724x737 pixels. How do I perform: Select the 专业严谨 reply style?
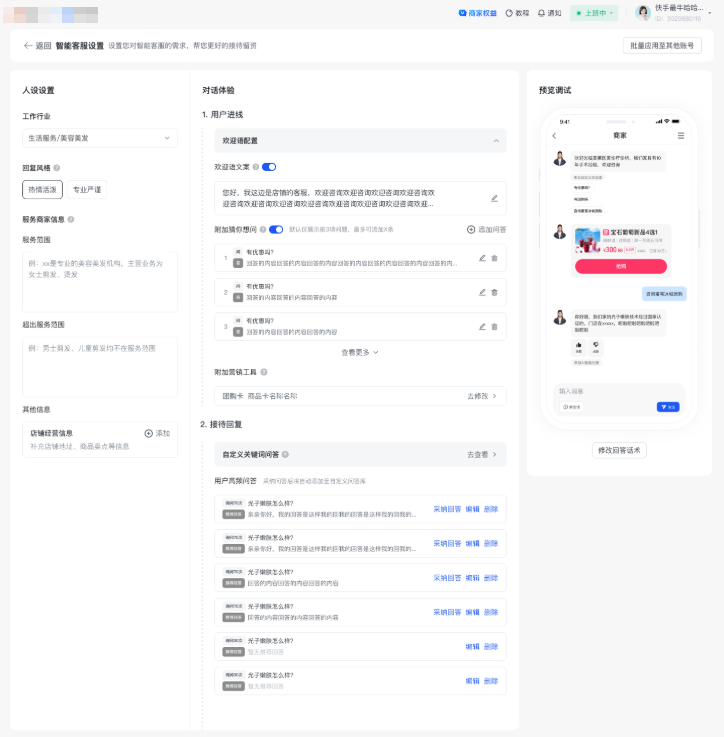point(87,189)
